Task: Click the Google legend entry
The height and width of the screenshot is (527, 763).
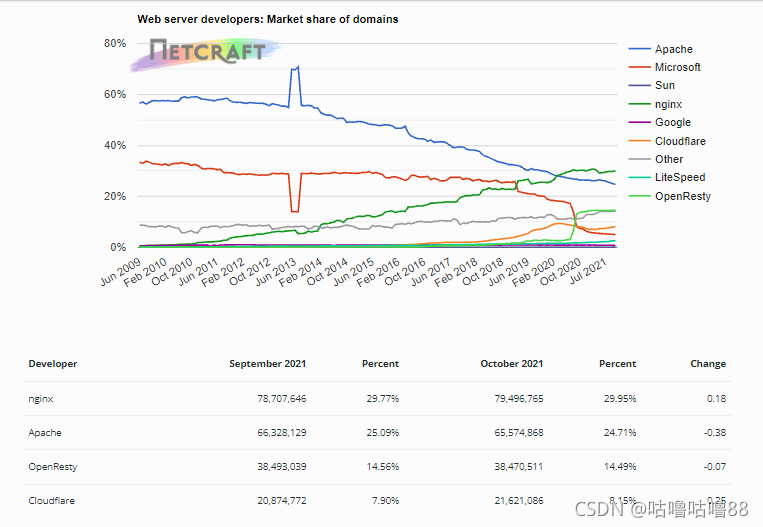Action: pyautogui.click(x=659, y=123)
